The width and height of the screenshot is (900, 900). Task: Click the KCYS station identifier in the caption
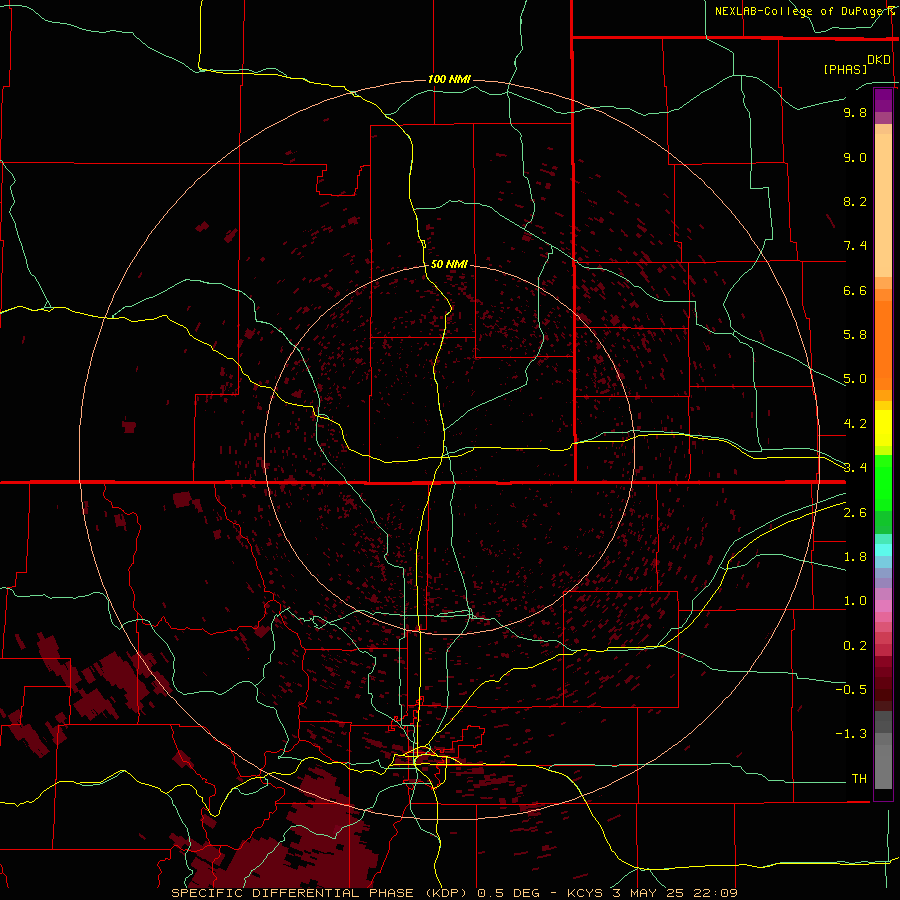(585, 893)
